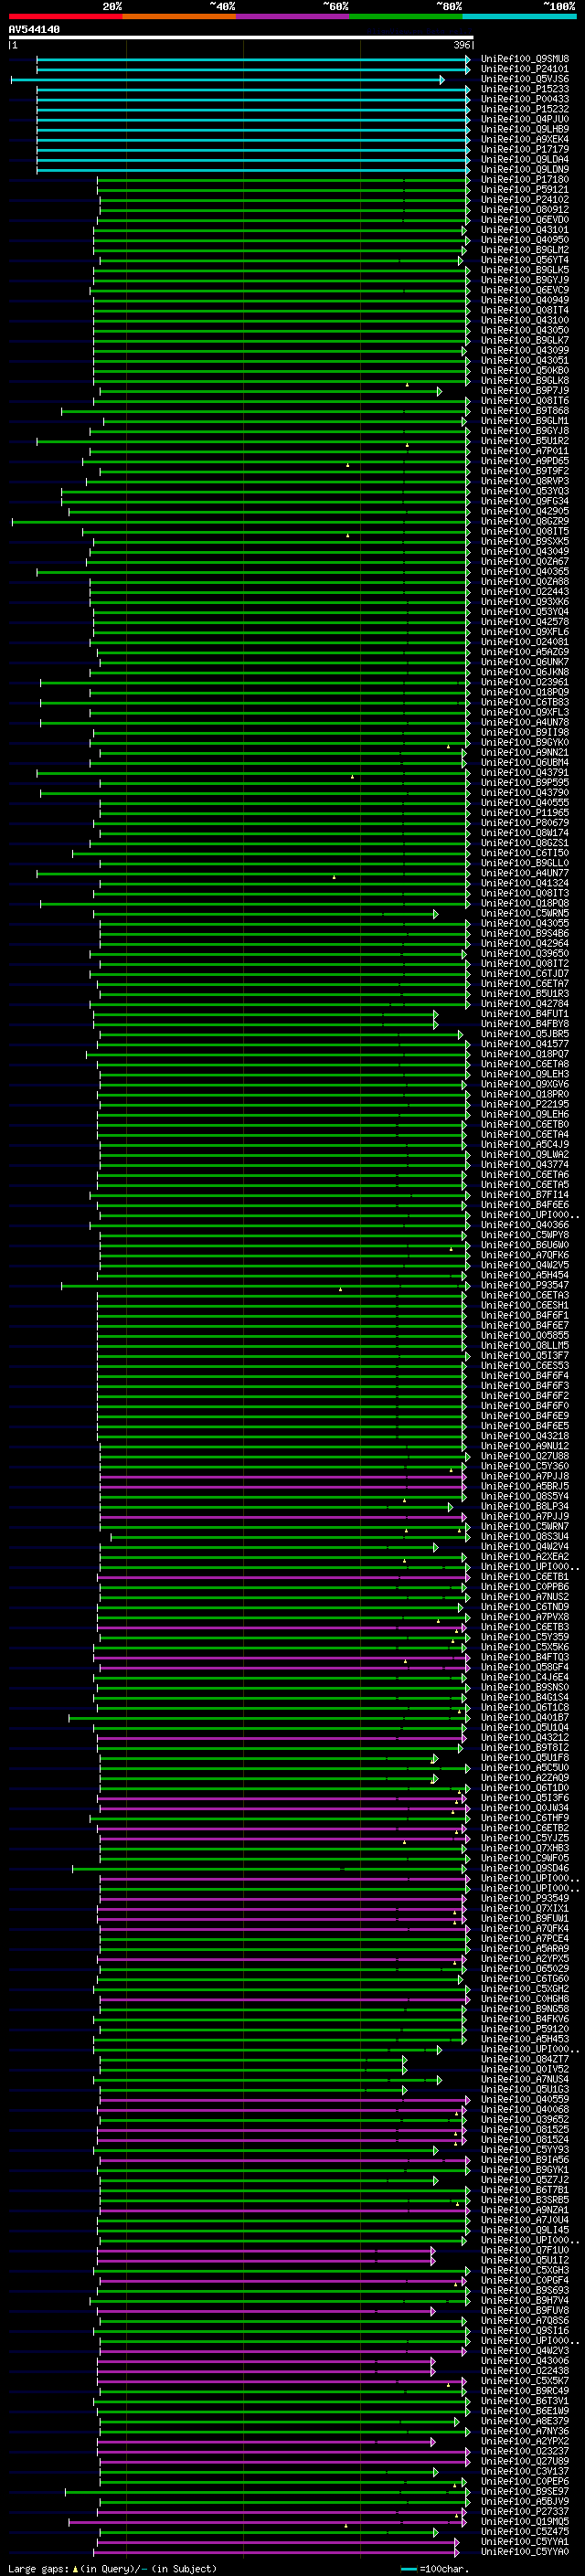The width and height of the screenshot is (585, 2576).
Task: Open UniRef100_Q41577 hit
Action: tap(524, 1044)
